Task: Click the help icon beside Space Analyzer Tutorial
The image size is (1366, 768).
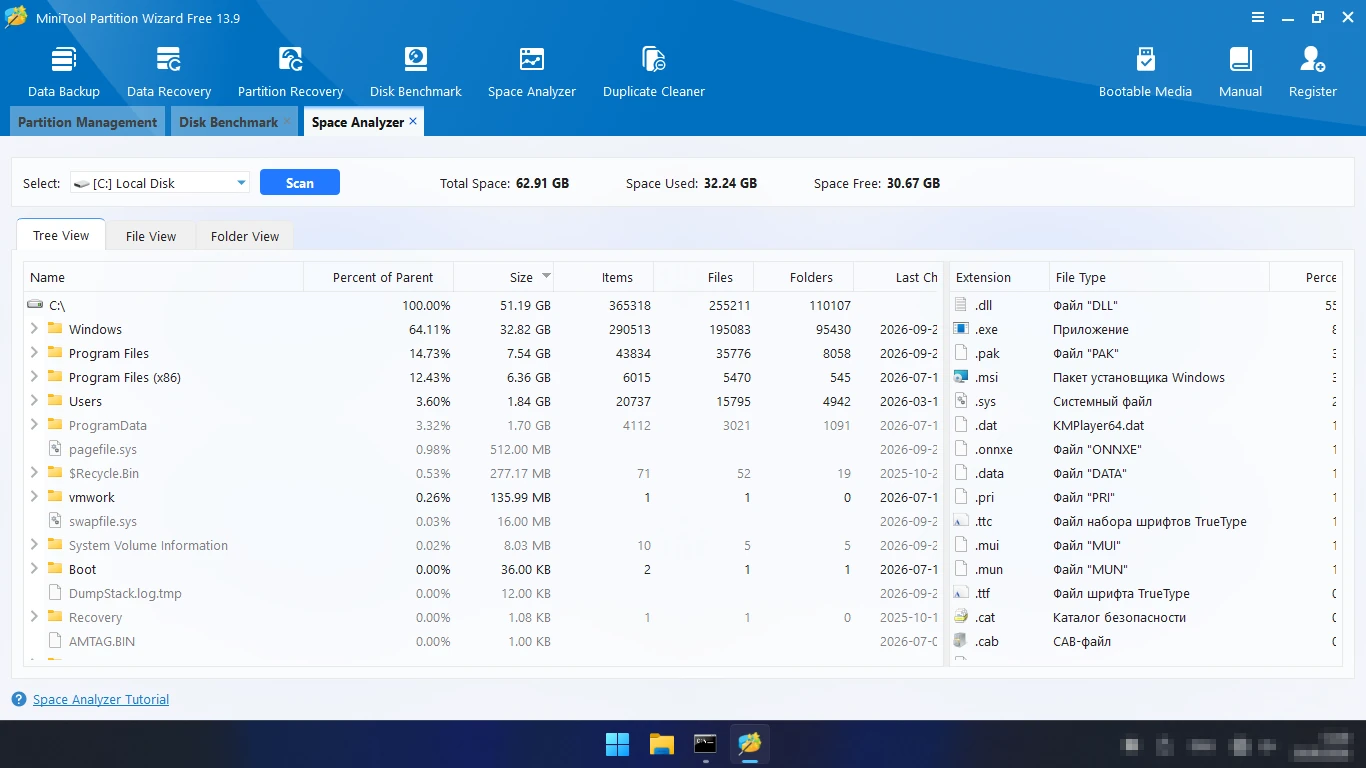Action: pos(19,699)
